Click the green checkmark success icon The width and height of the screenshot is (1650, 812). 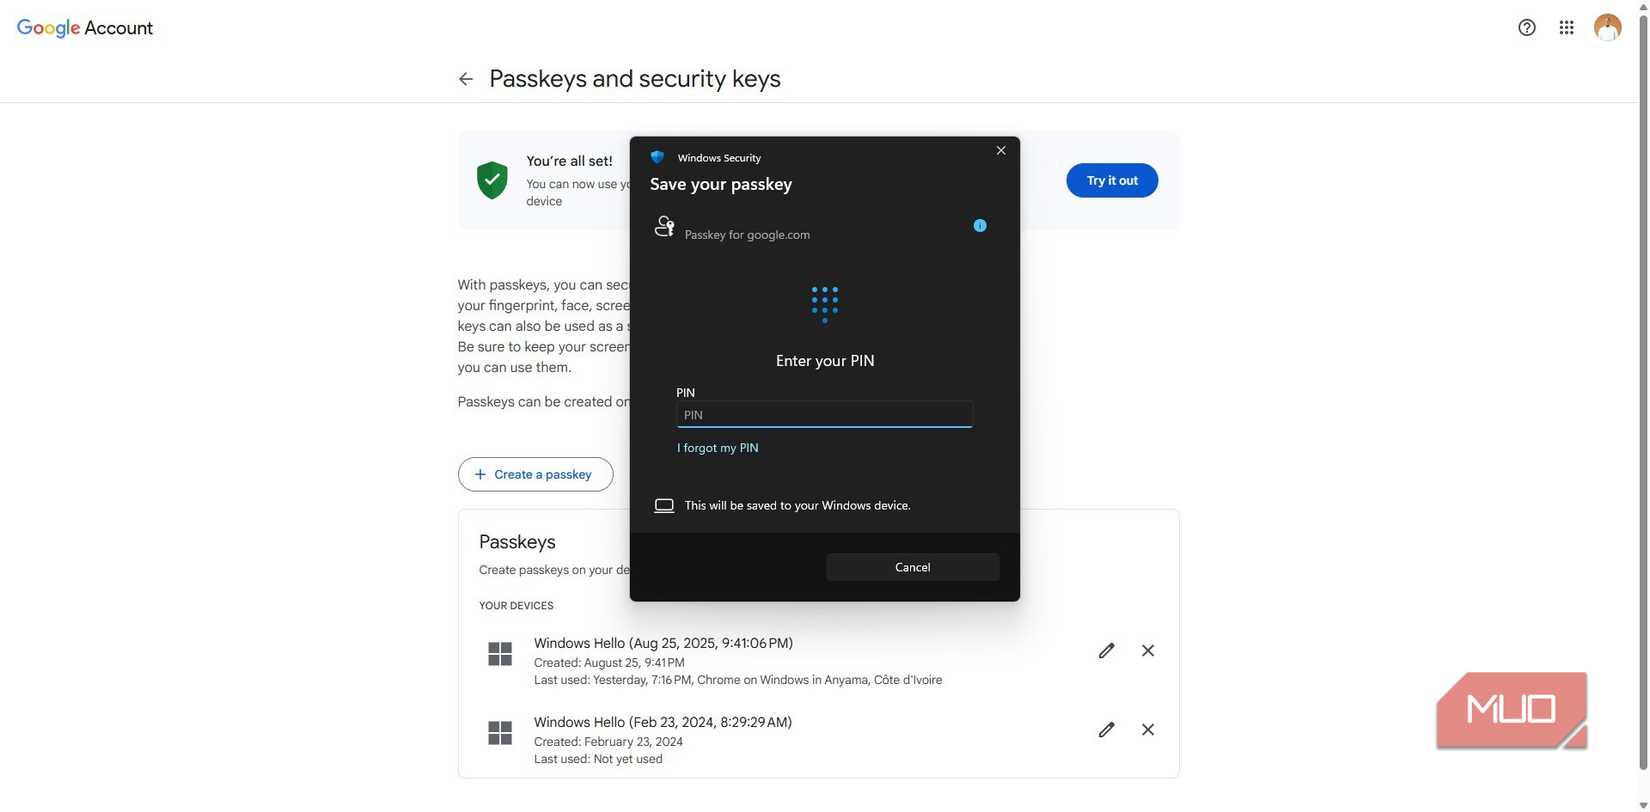tap(491, 180)
